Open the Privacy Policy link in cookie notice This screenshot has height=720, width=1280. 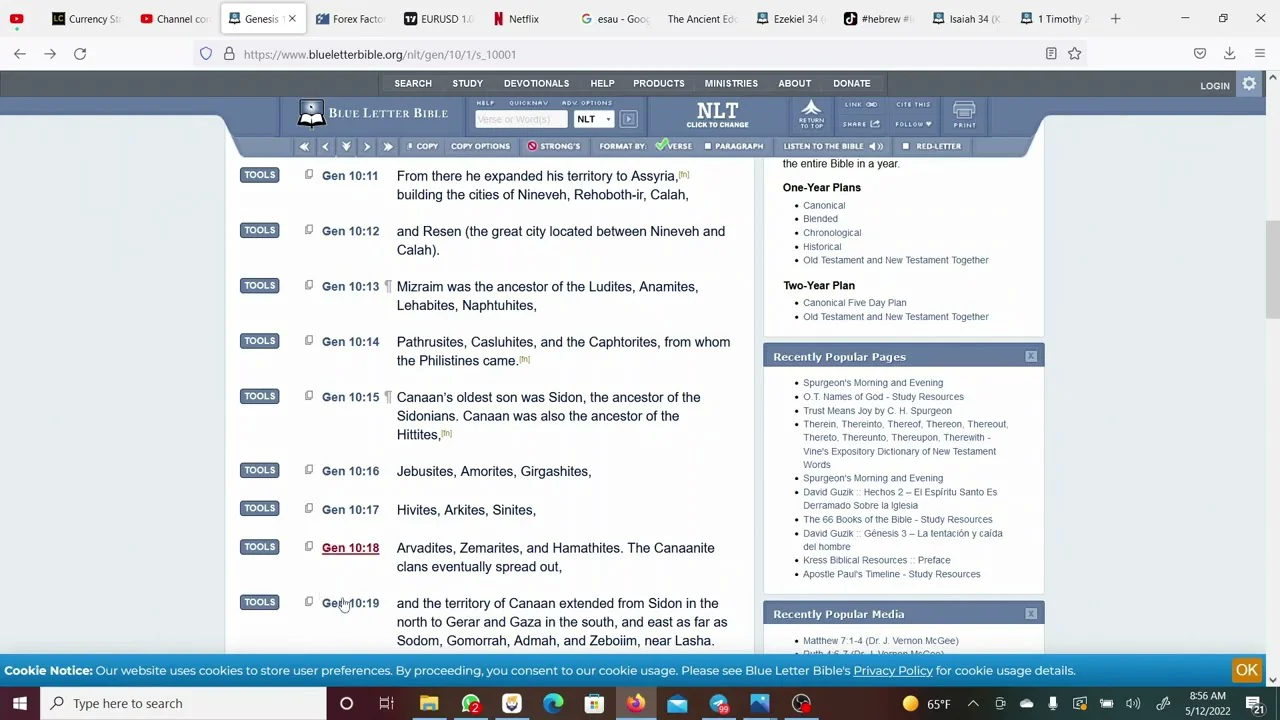(892, 671)
